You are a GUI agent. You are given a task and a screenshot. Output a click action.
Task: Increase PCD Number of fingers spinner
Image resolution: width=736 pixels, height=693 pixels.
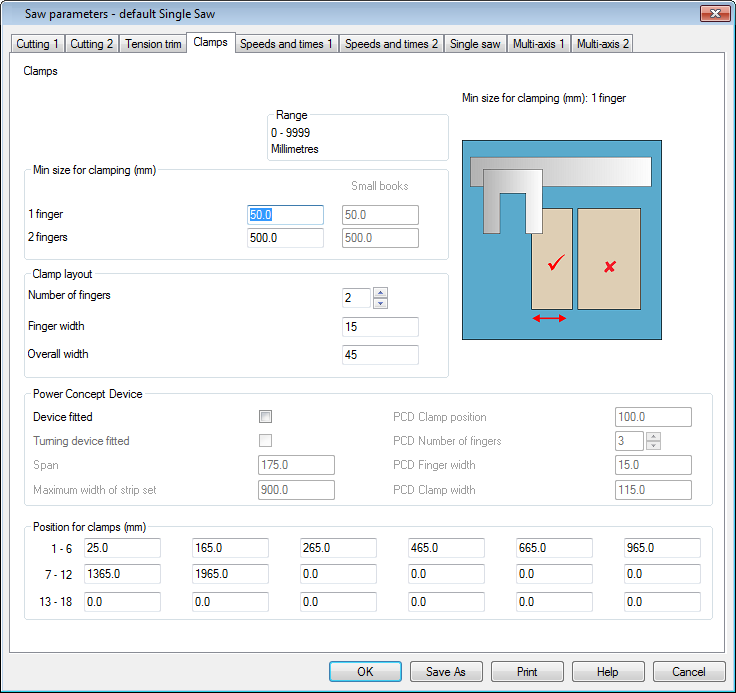(653, 436)
